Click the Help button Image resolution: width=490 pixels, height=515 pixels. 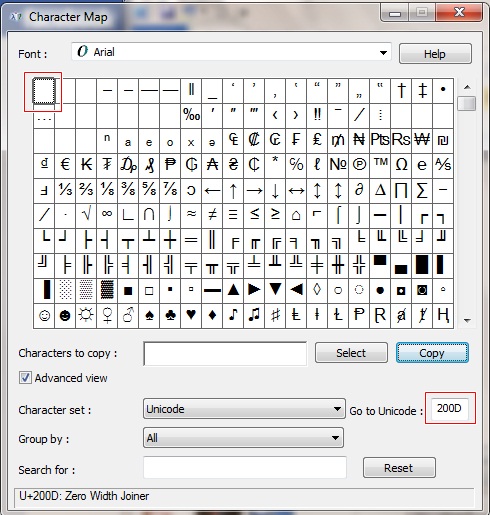pos(435,54)
